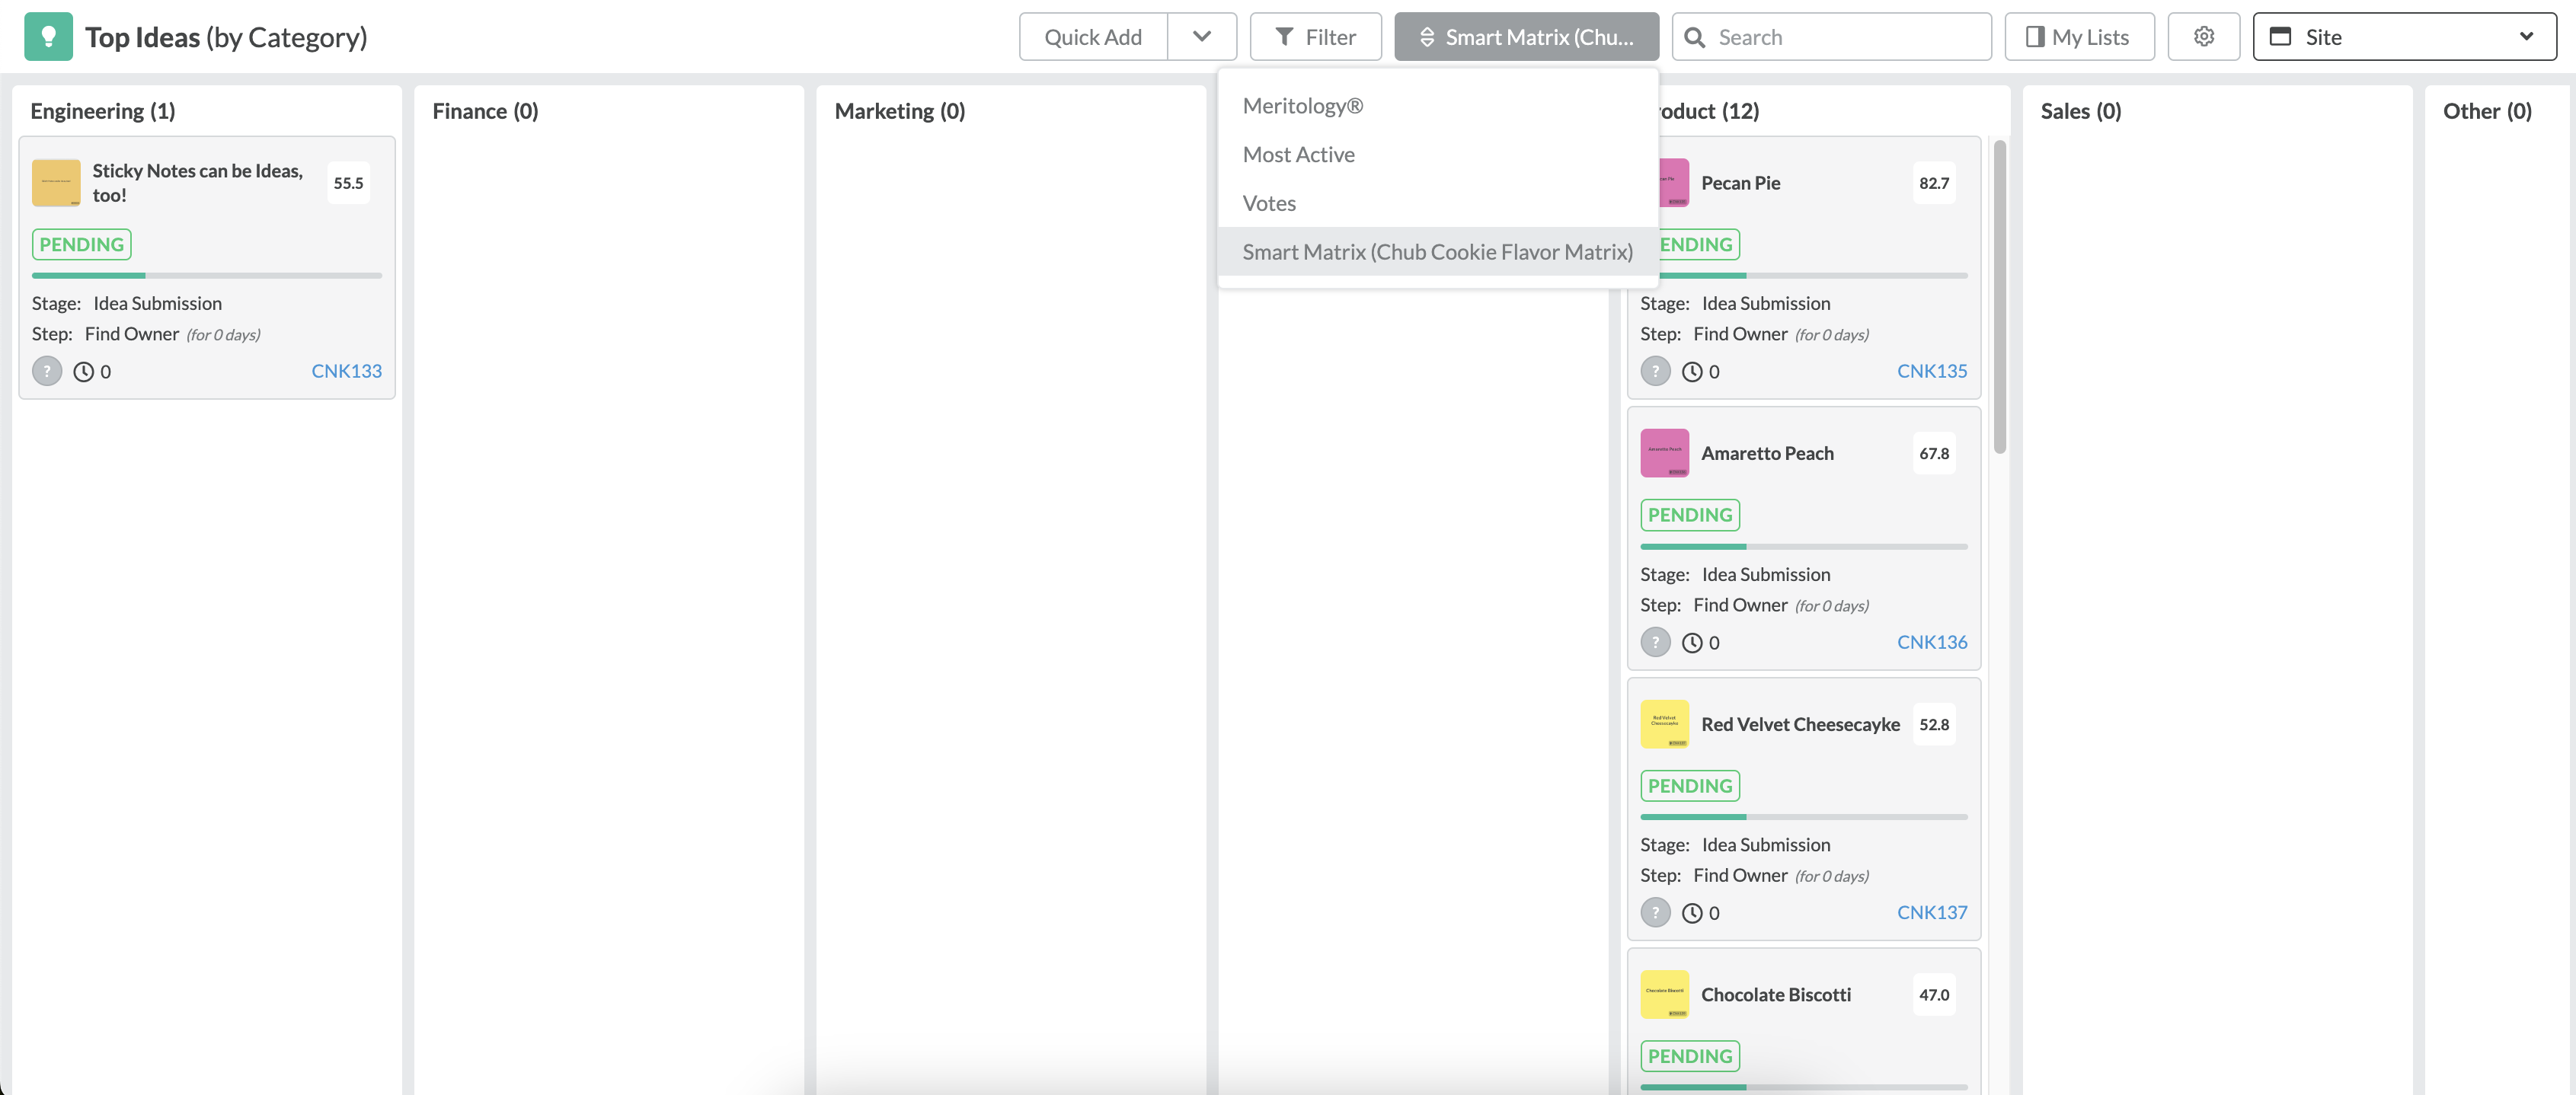
Task: Click the clock icon on Amaretto Peach card
Action: [1692, 643]
